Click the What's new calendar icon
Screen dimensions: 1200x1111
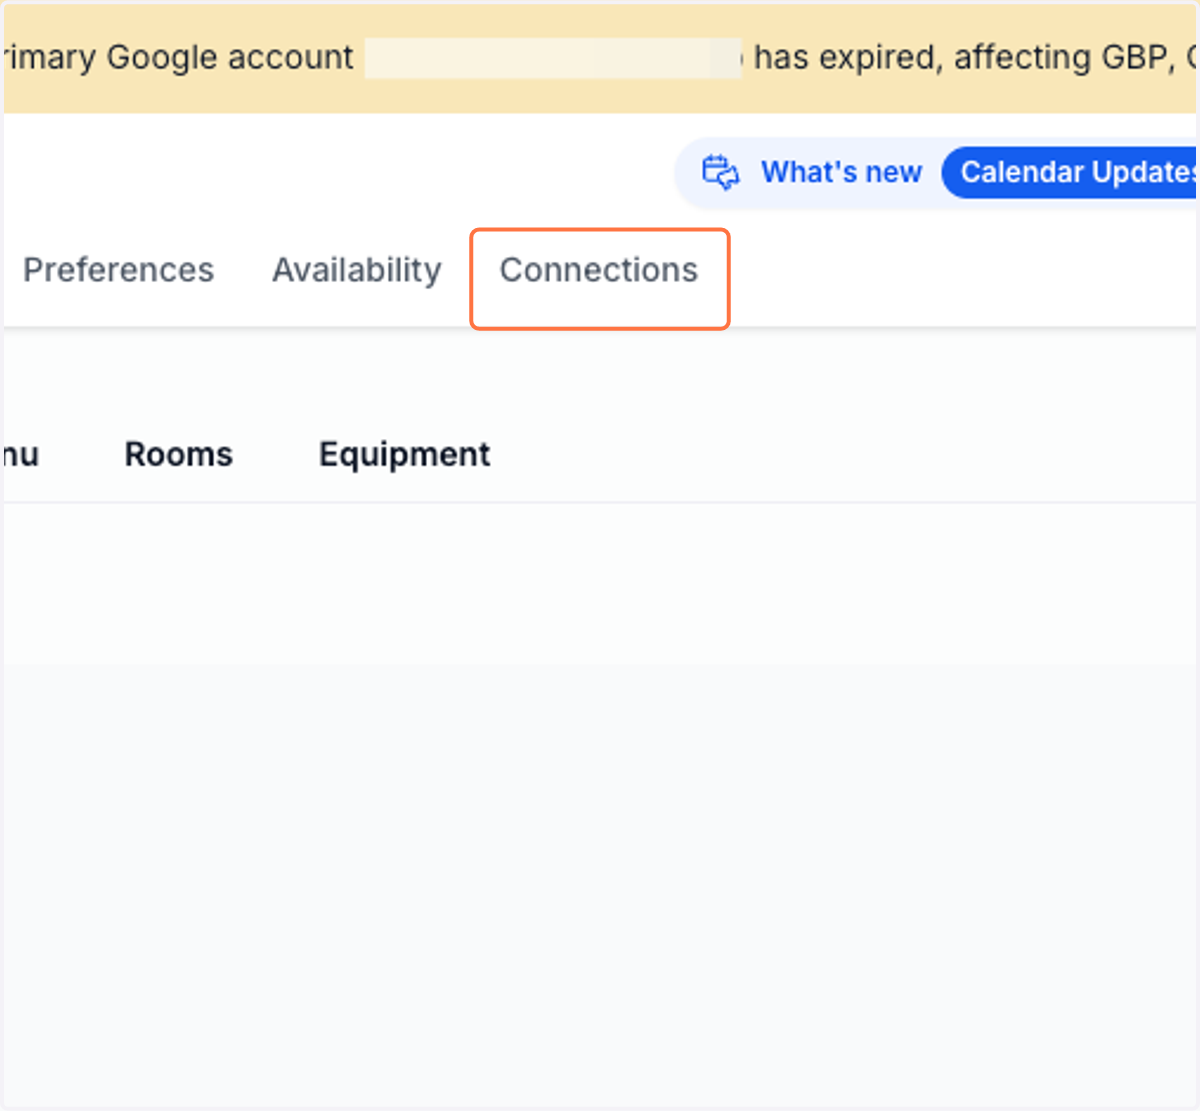coord(720,172)
